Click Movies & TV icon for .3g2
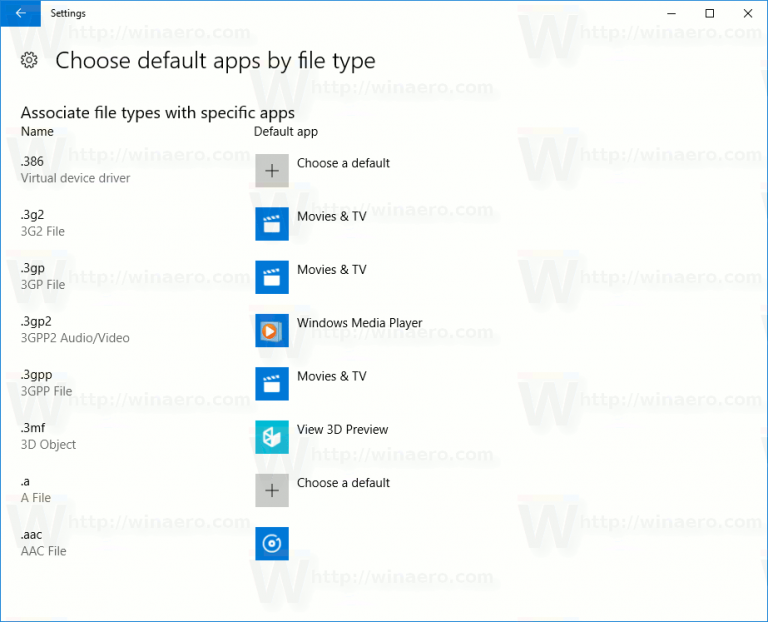768x622 pixels. click(x=272, y=224)
